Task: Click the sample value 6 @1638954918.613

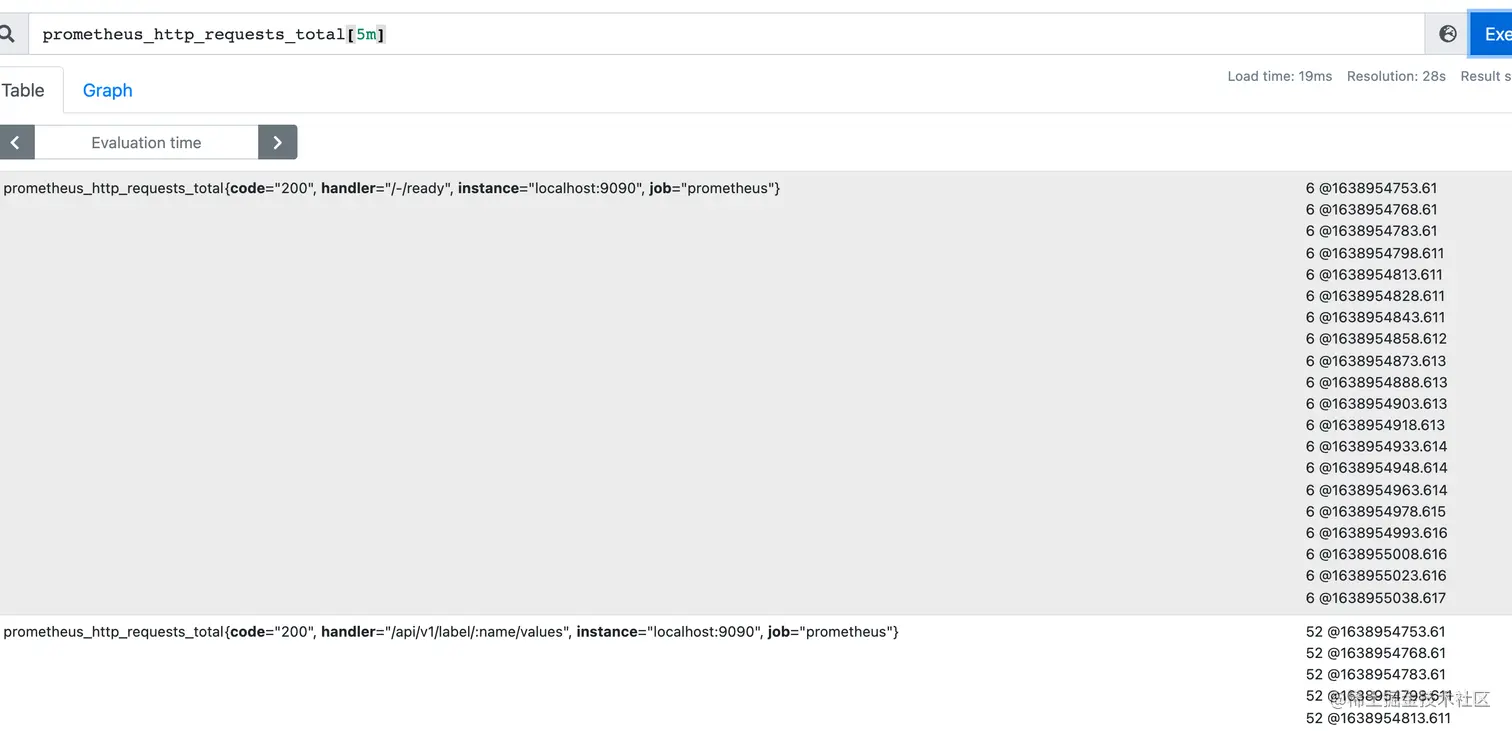Action: [x=1375, y=425]
